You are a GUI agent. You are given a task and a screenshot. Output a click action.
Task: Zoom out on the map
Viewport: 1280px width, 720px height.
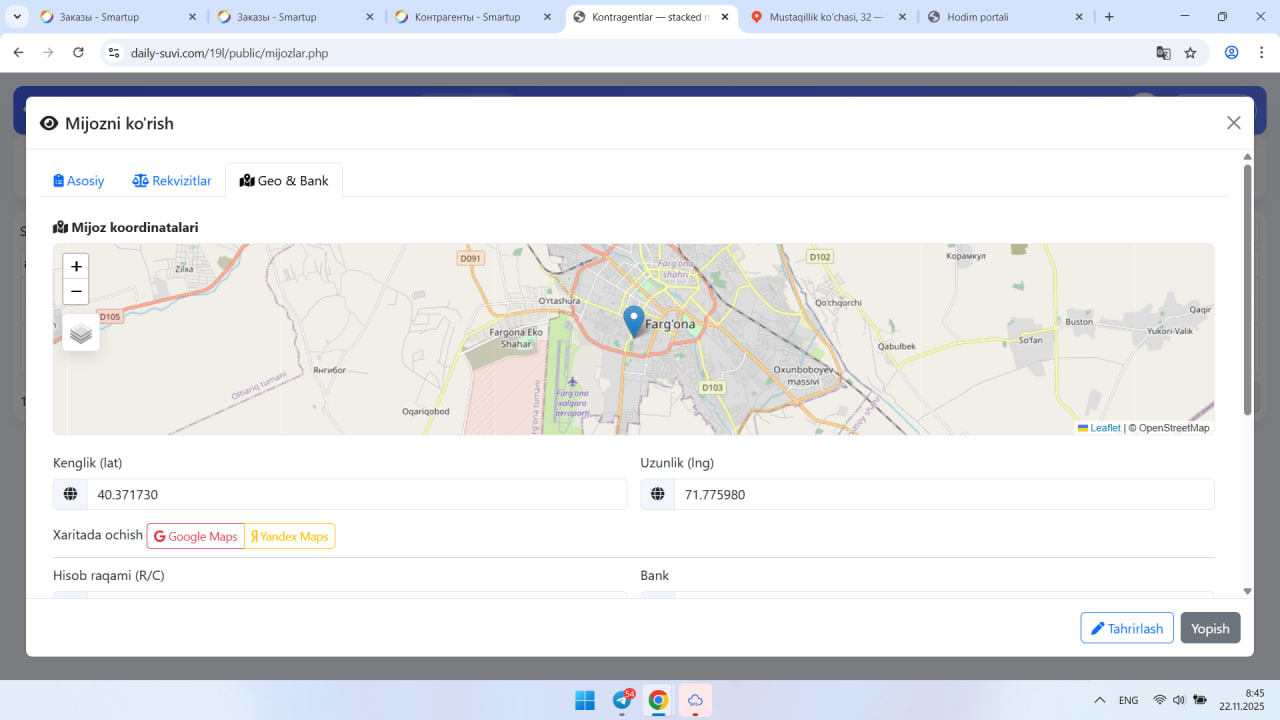tap(76, 292)
